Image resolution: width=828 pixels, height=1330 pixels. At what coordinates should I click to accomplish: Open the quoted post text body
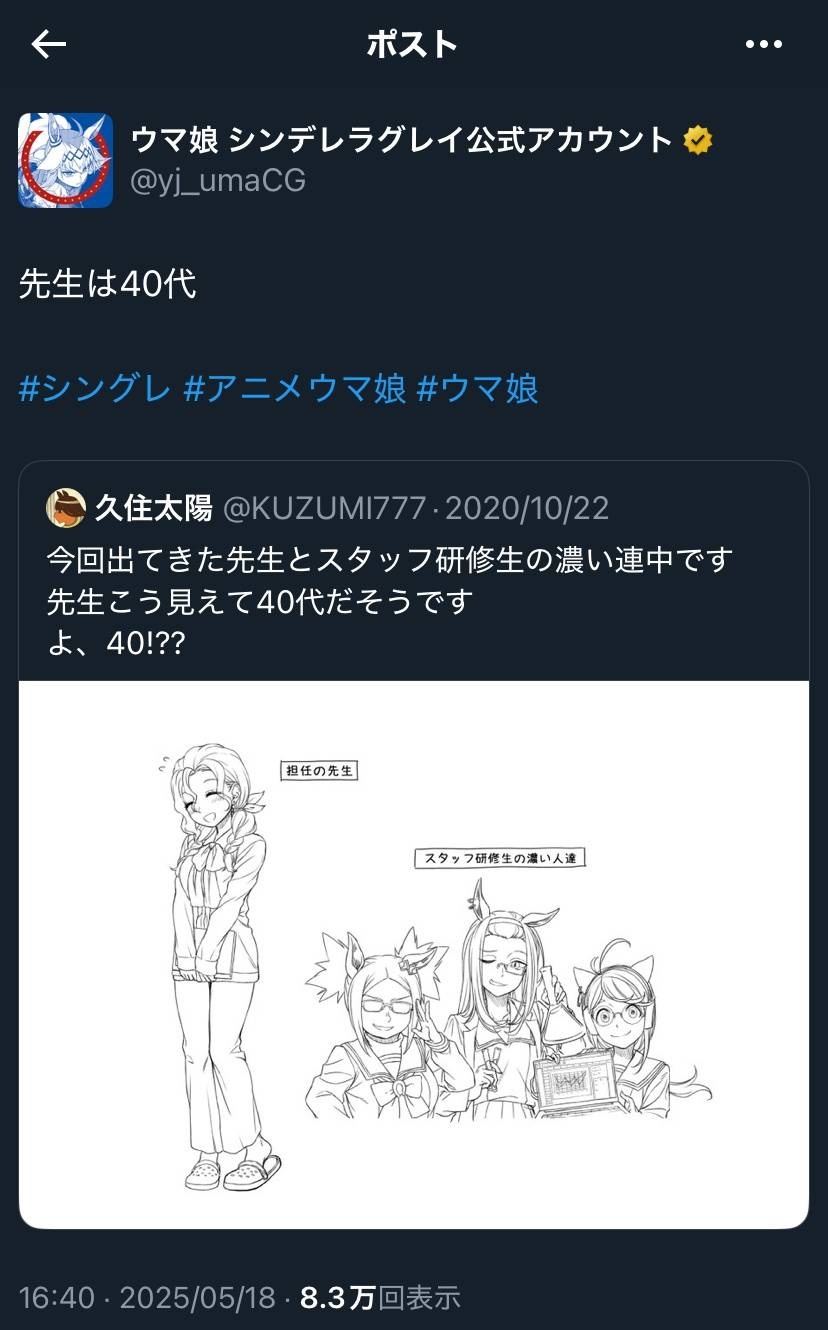(x=390, y=601)
